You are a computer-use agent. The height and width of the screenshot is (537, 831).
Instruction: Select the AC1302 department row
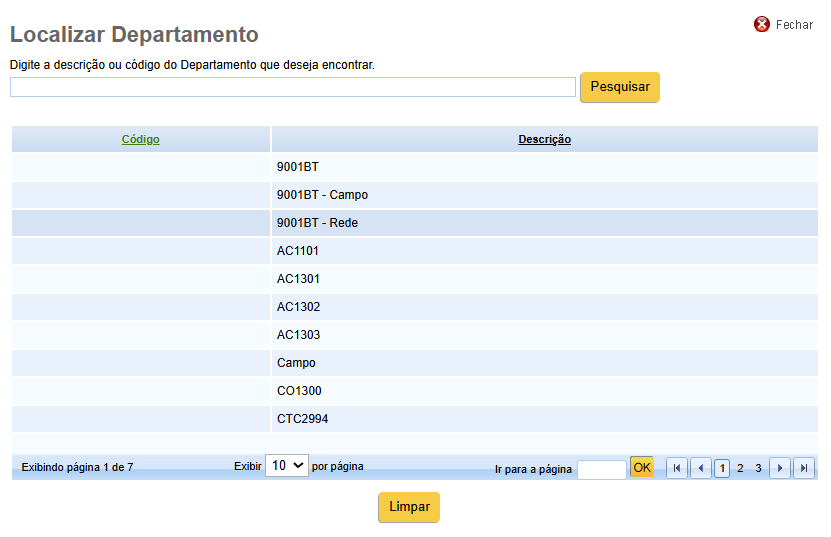(414, 307)
